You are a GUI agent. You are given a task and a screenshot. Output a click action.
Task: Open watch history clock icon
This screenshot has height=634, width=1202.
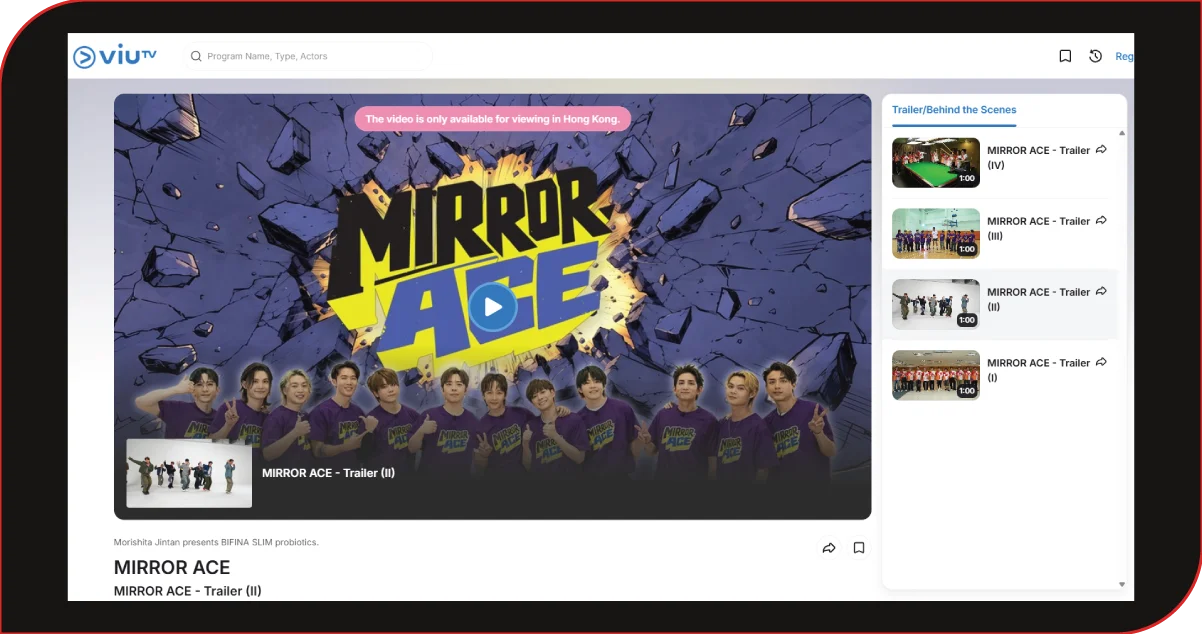coord(1095,56)
